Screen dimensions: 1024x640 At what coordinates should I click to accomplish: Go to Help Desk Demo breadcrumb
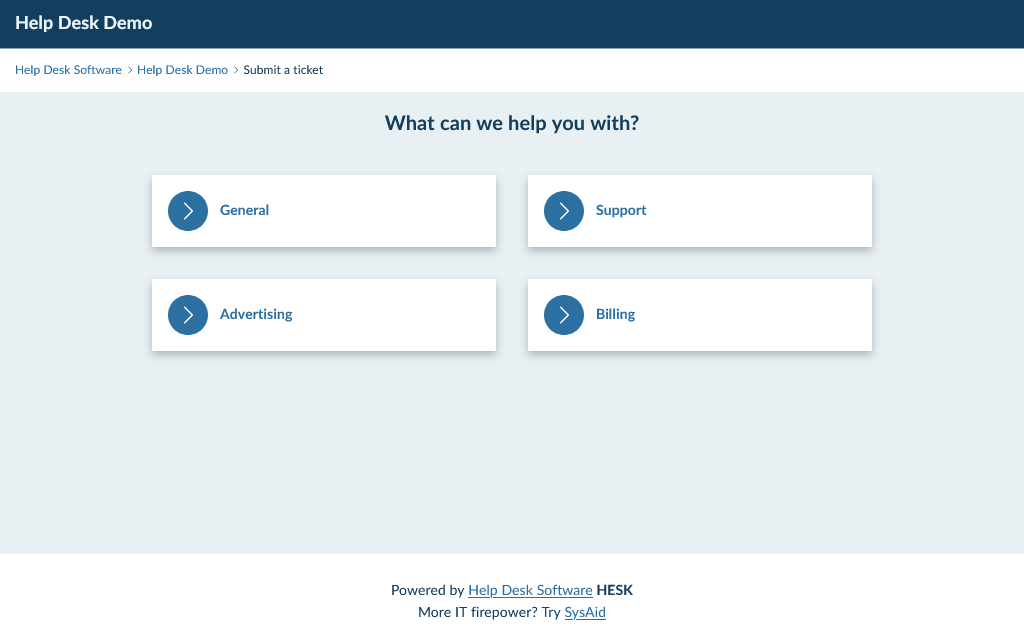click(x=182, y=70)
